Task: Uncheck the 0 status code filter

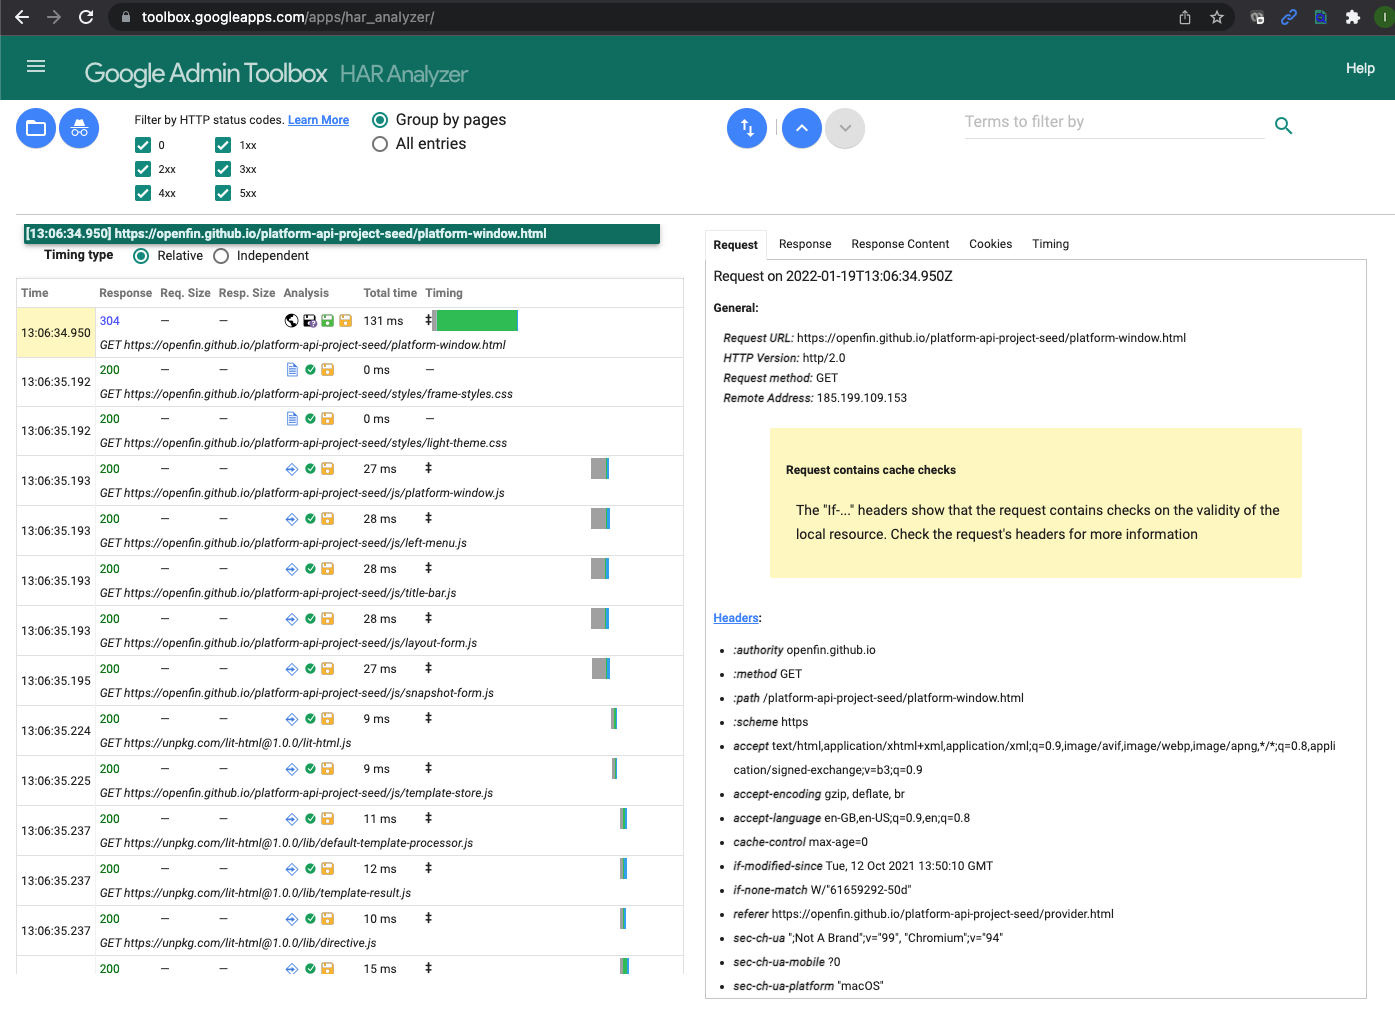Action: (143, 145)
